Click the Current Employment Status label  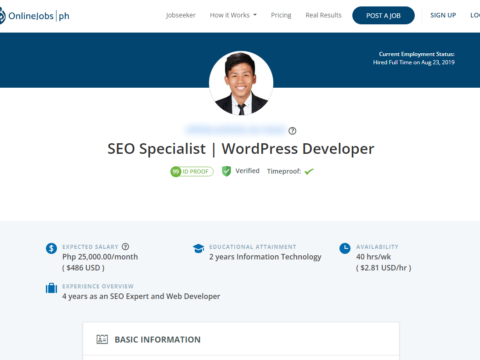[417, 54]
